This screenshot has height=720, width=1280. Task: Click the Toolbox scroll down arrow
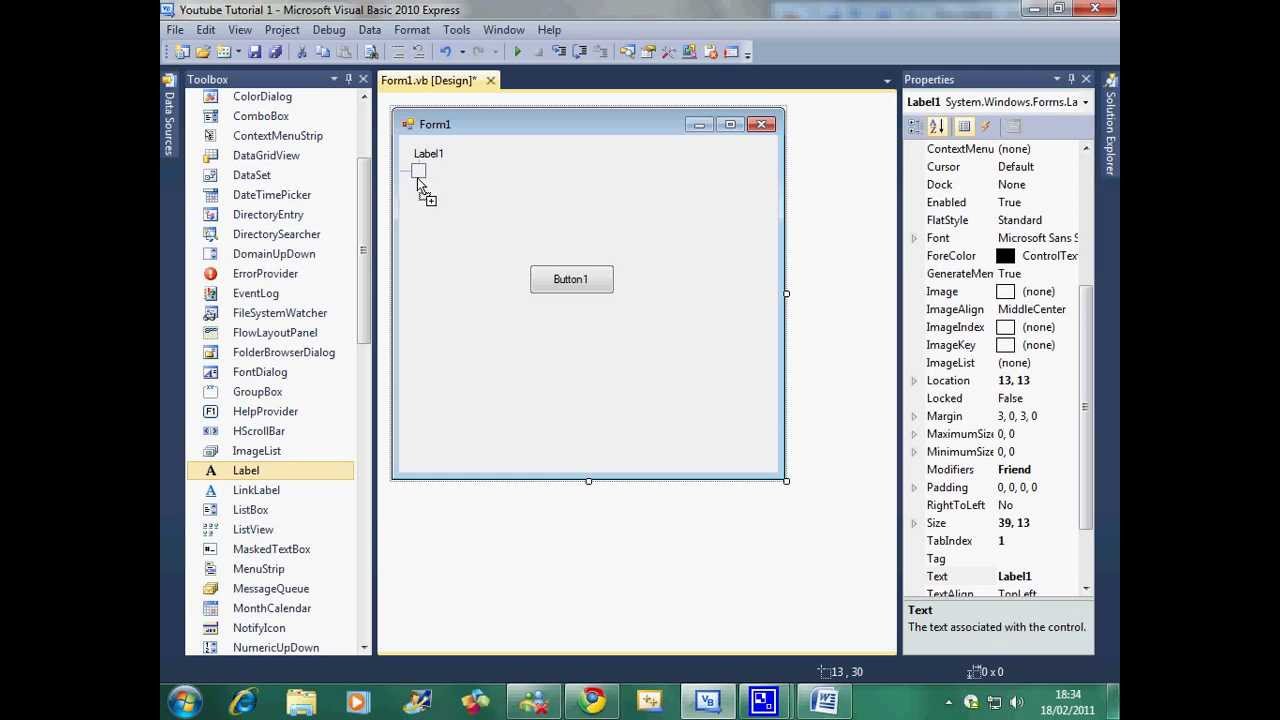364,648
